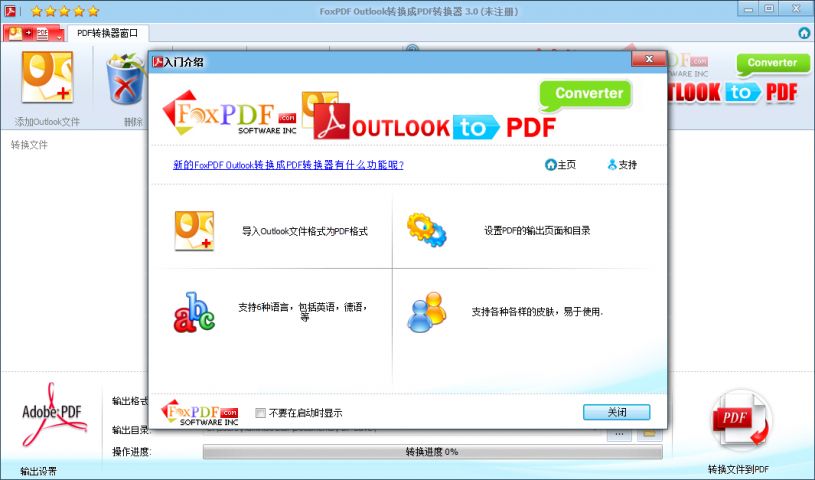Click the 主页 homepage link
815x480 pixels.
(x=560, y=165)
